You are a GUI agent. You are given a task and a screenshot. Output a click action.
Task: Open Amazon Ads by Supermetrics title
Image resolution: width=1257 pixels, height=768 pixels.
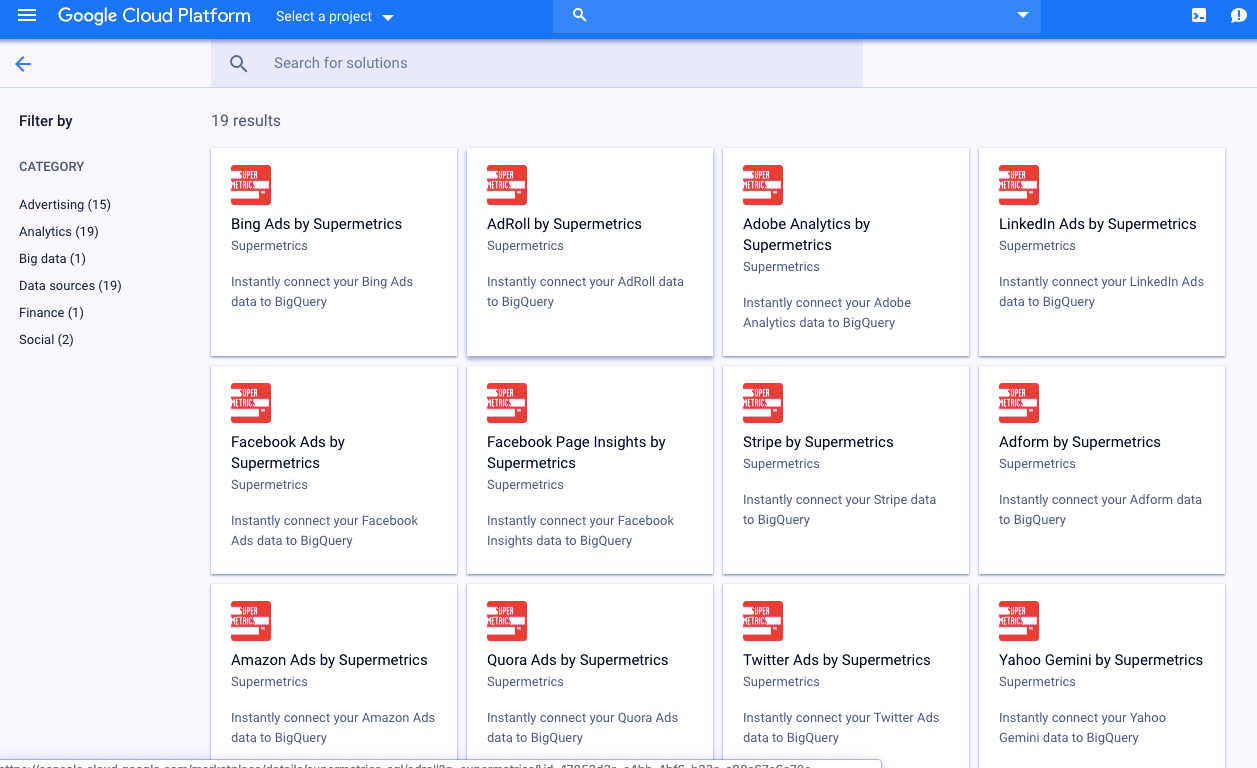tap(329, 660)
